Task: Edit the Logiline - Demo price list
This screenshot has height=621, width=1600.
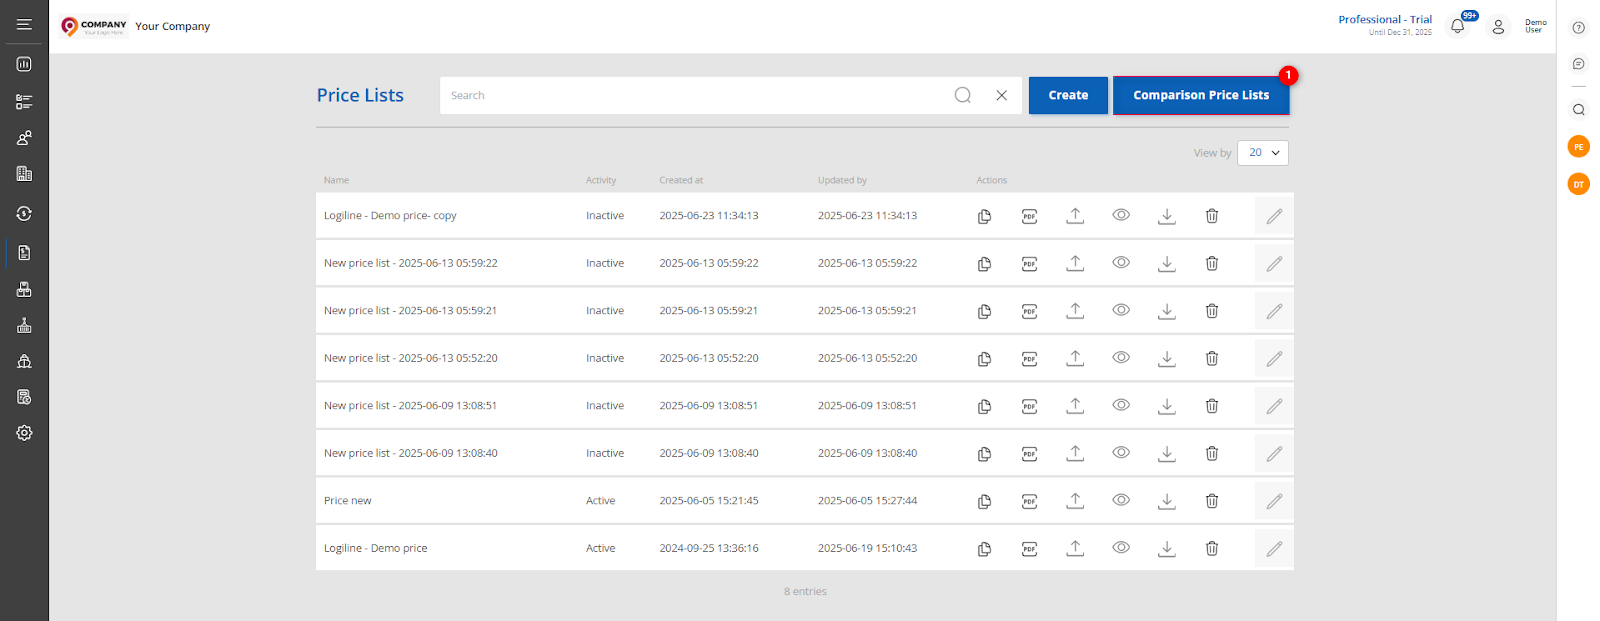Action: pos(1274,548)
